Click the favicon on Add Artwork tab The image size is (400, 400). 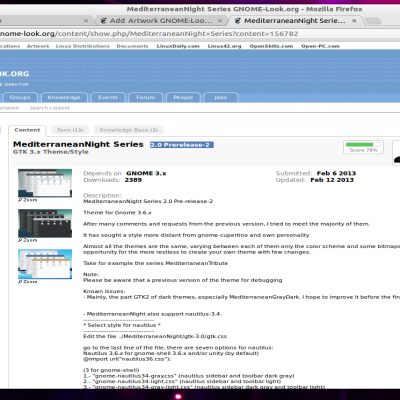pos(103,21)
